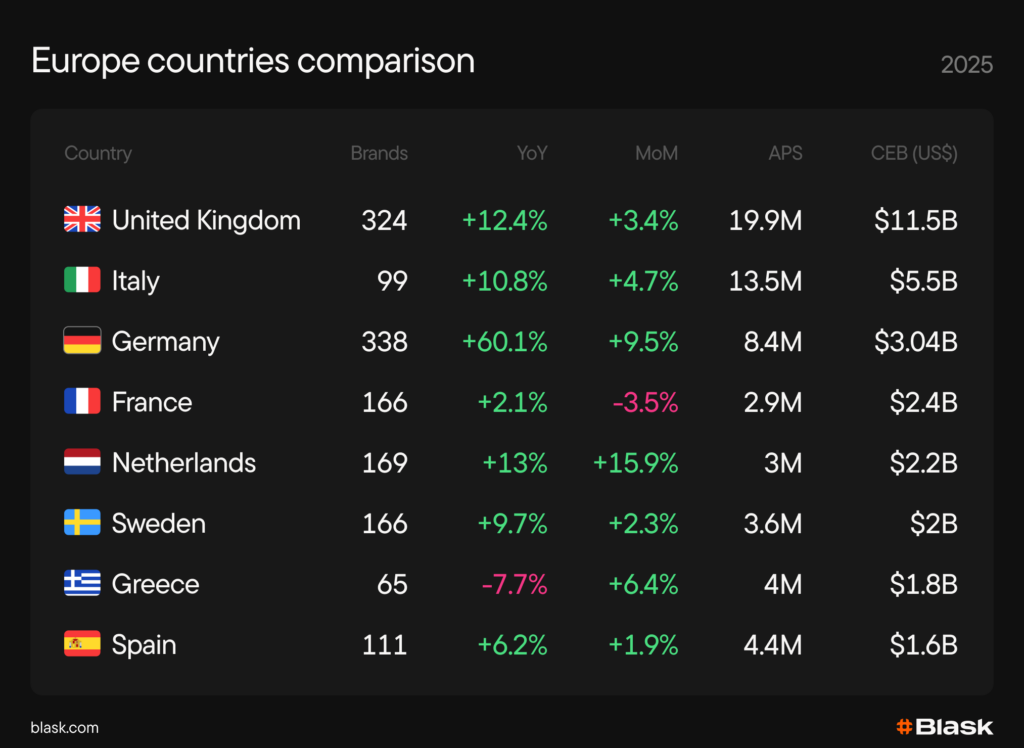Click the United Kingdom flag icon

(x=82, y=220)
